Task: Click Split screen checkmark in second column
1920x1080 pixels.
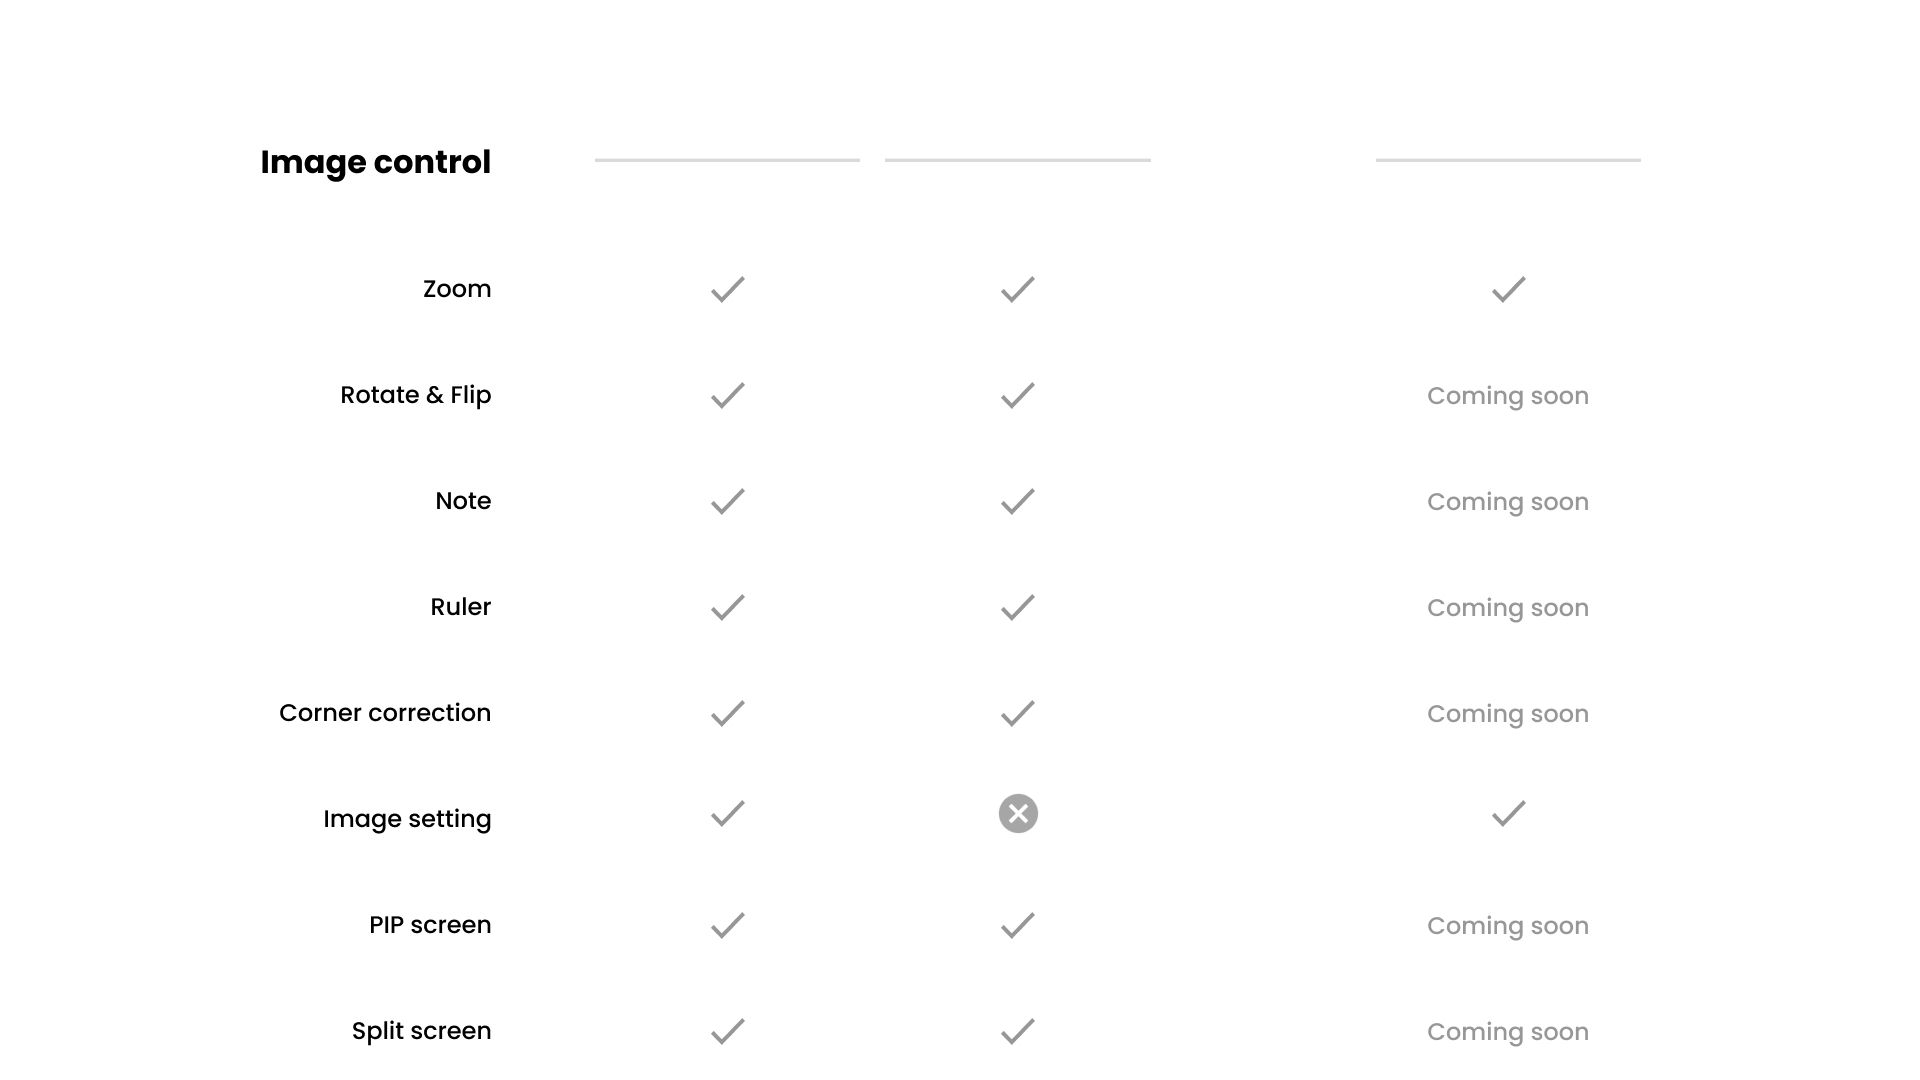Action: point(1018,1031)
